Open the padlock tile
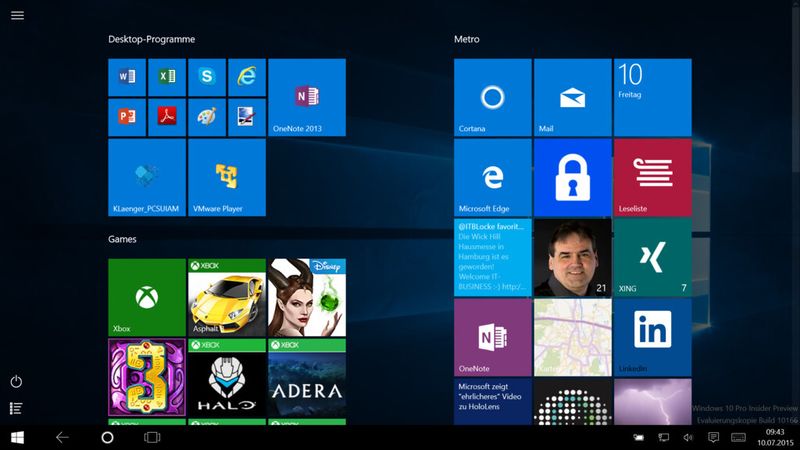 pyautogui.click(x=572, y=178)
